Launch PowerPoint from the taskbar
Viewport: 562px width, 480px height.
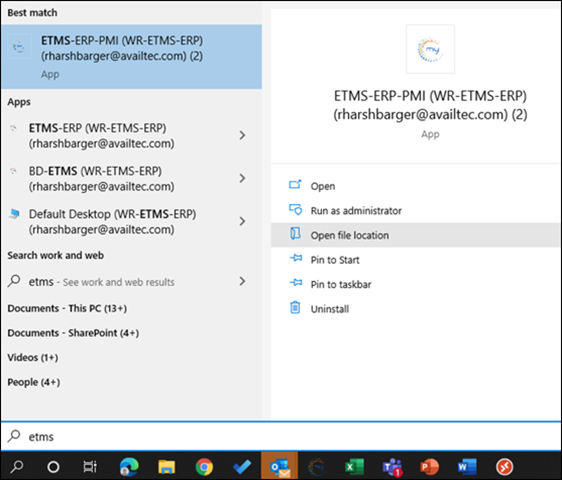(429, 467)
